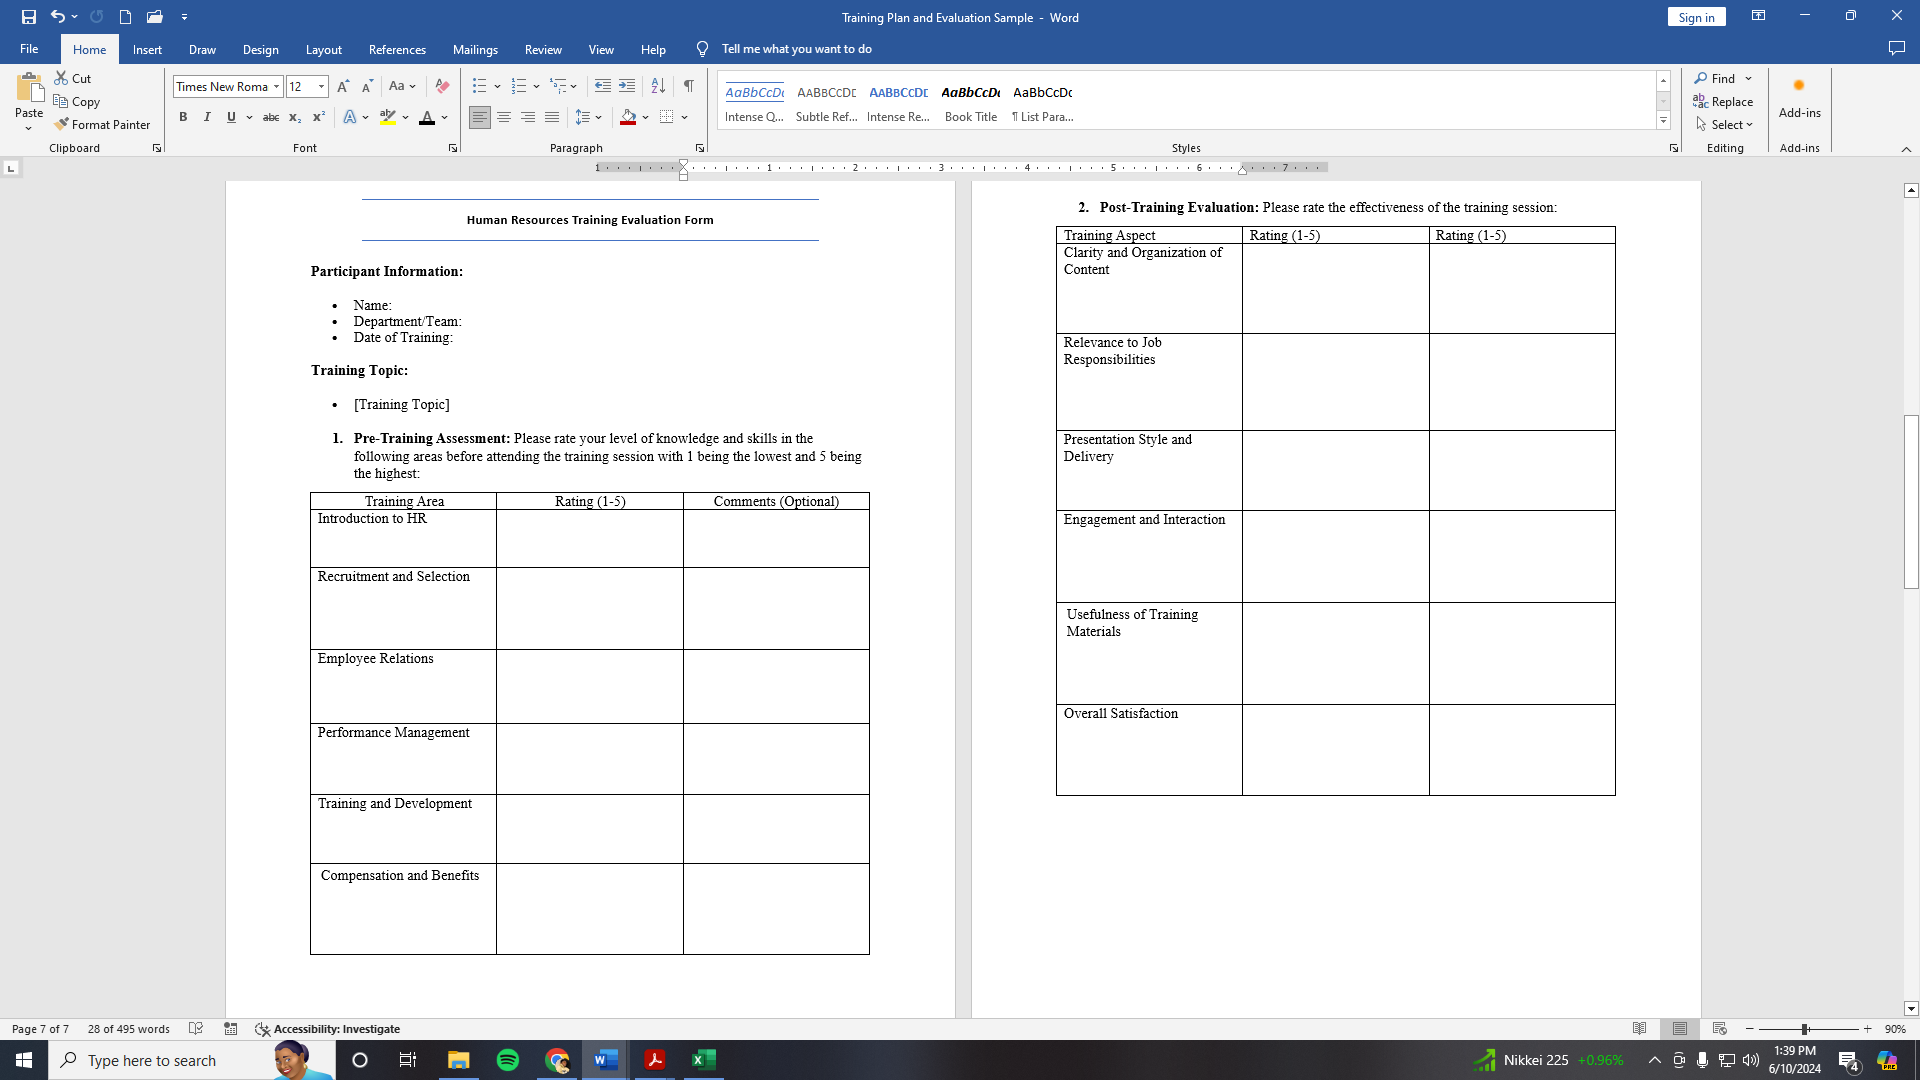Open the Spotify app from the taskbar

click(508, 1060)
